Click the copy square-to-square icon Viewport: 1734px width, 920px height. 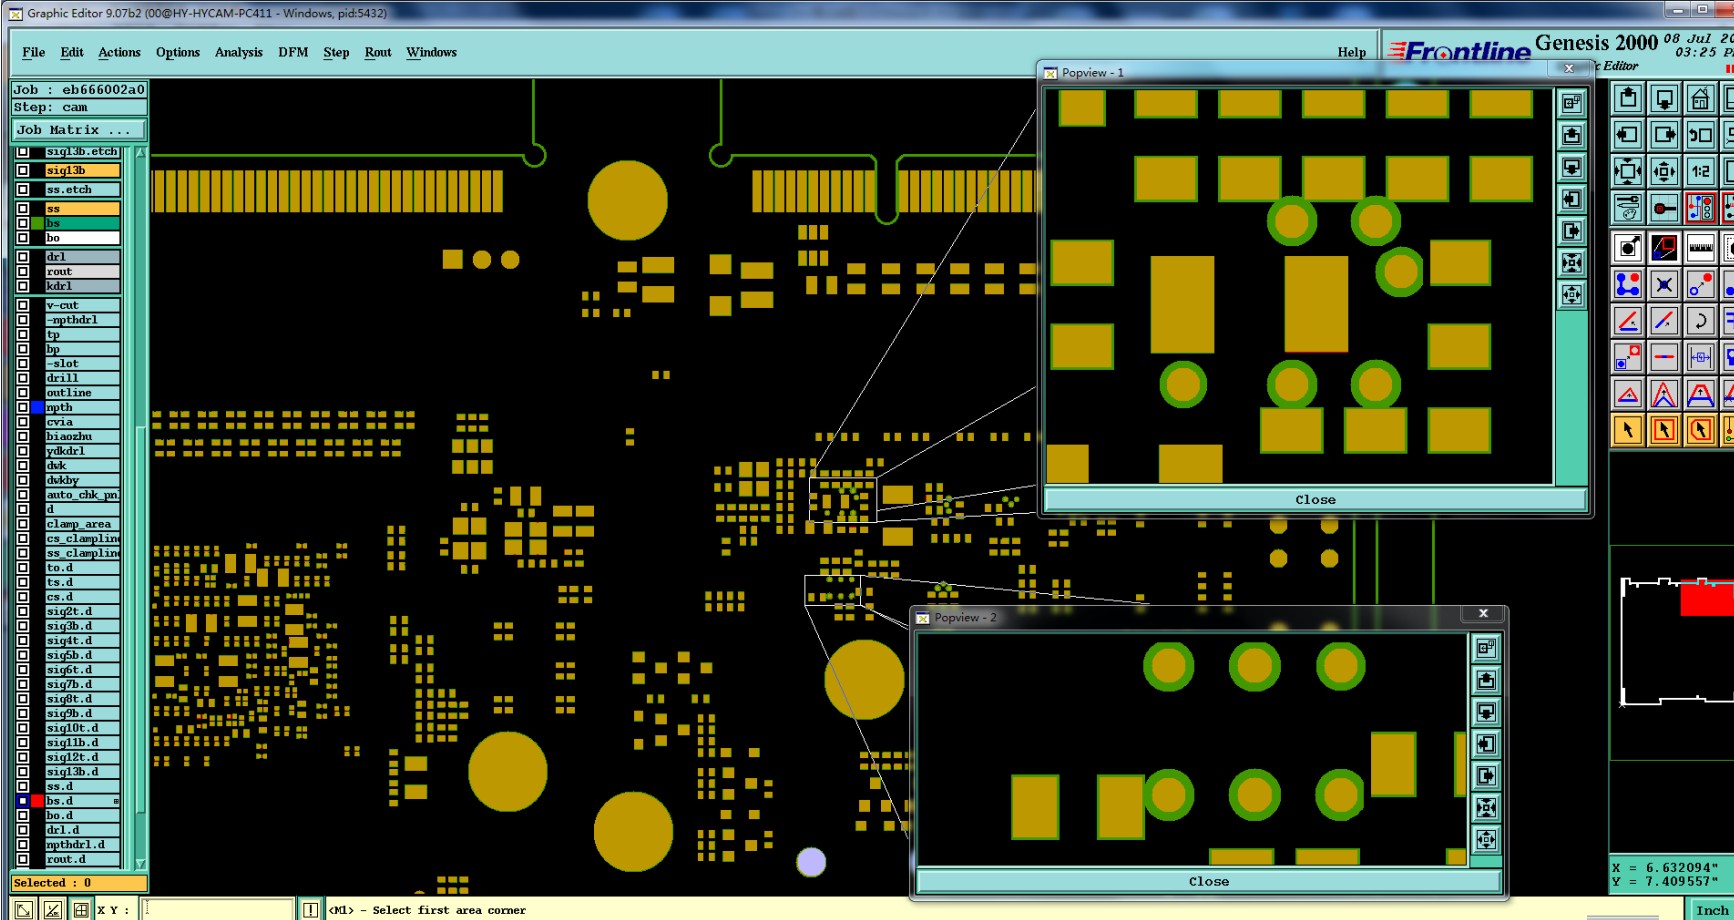pos(1628,357)
